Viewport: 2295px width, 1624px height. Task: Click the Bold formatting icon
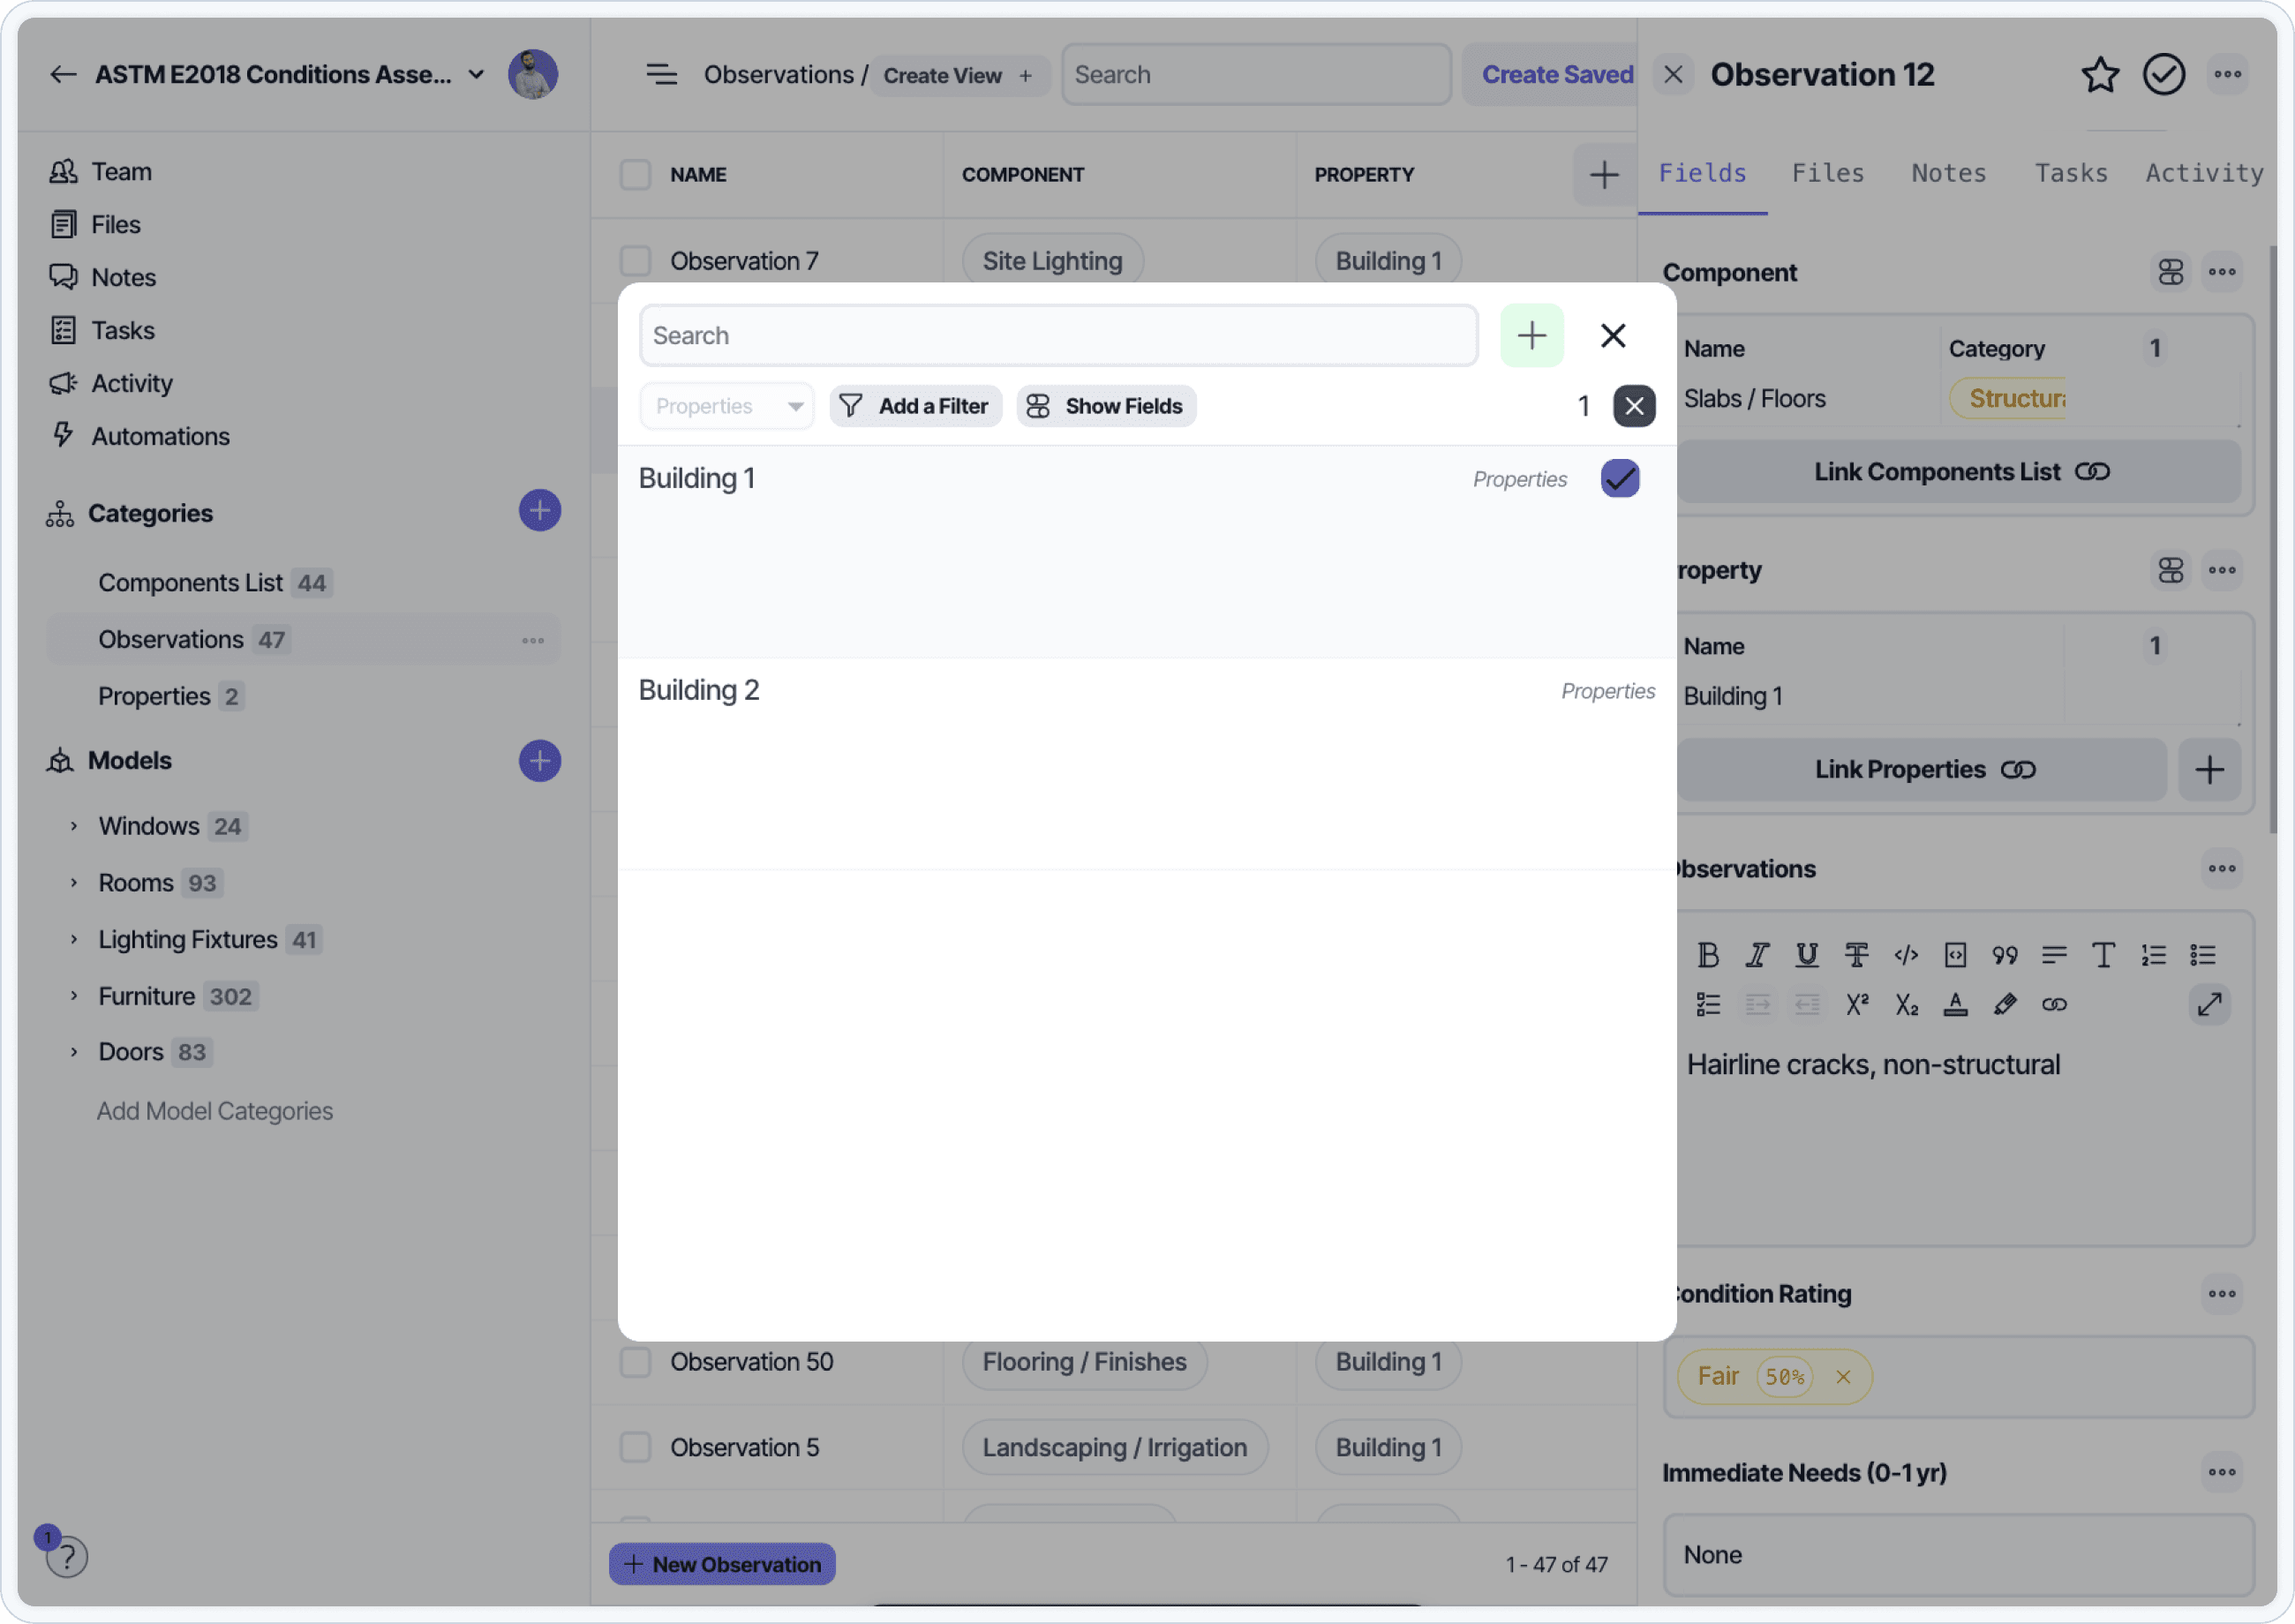(x=1707, y=955)
